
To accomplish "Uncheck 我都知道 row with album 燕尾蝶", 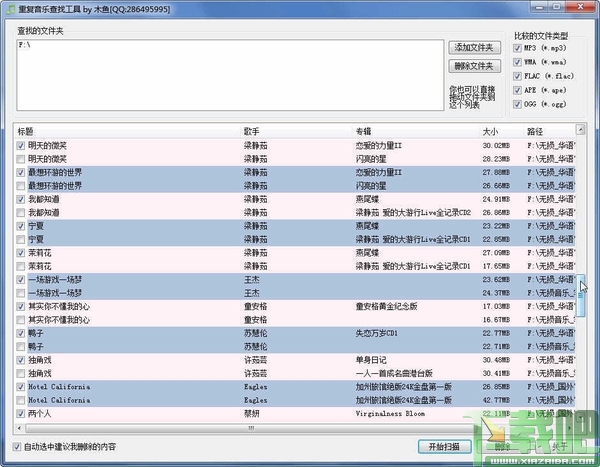I will pos(21,199).
